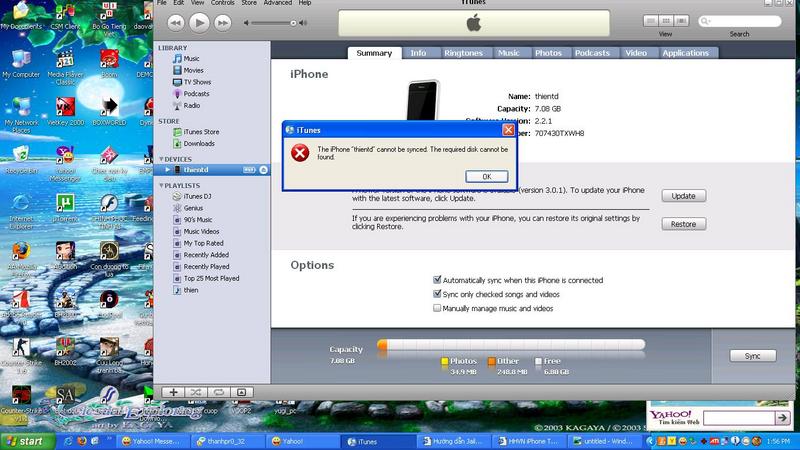Click OK in the iTunes error dialog
Viewport: 800px width, 450px height.
pos(486,176)
